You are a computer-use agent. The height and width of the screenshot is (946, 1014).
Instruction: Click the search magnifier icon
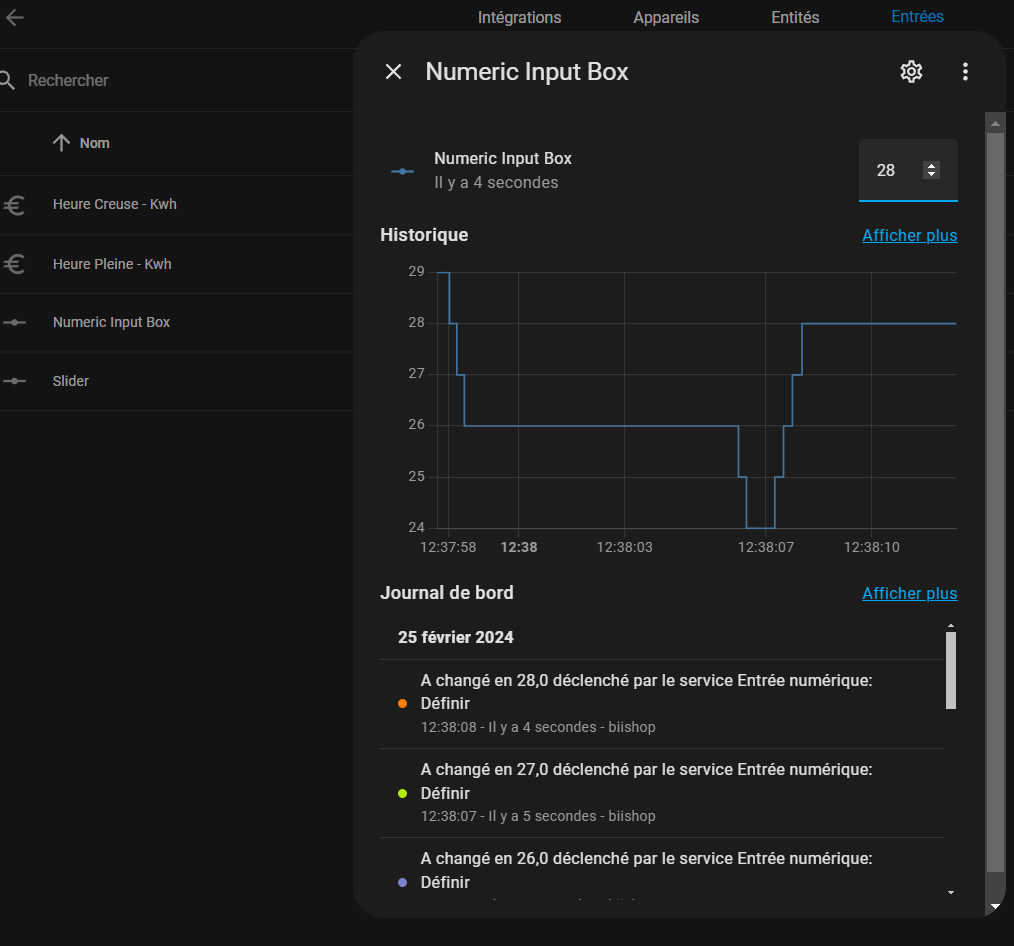pos(9,80)
